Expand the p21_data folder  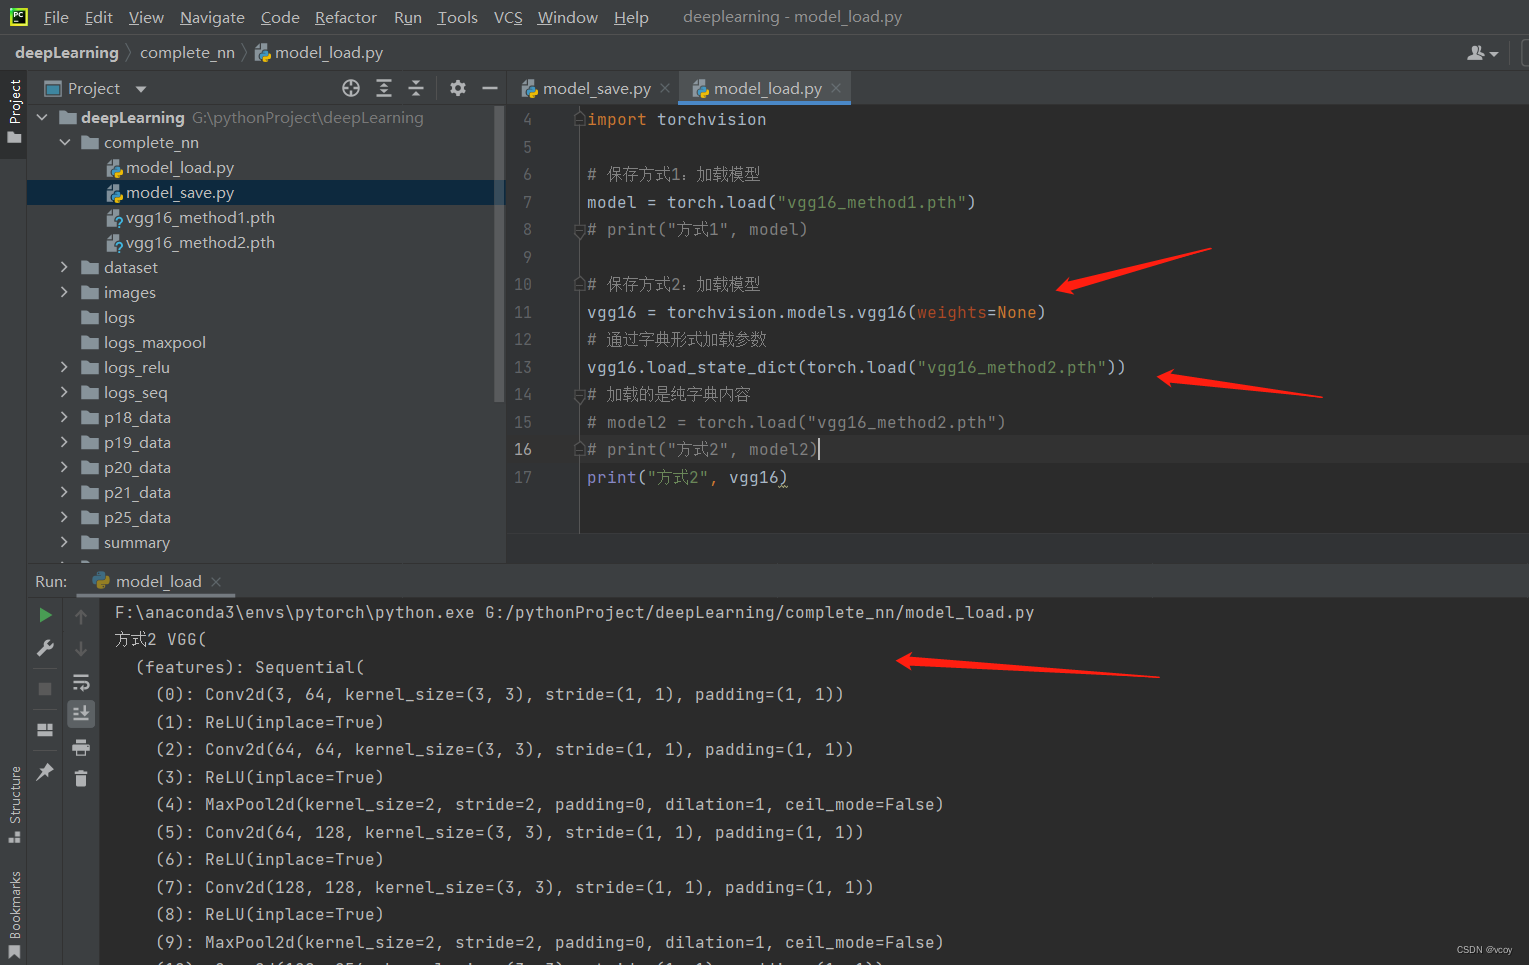coord(65,492)
